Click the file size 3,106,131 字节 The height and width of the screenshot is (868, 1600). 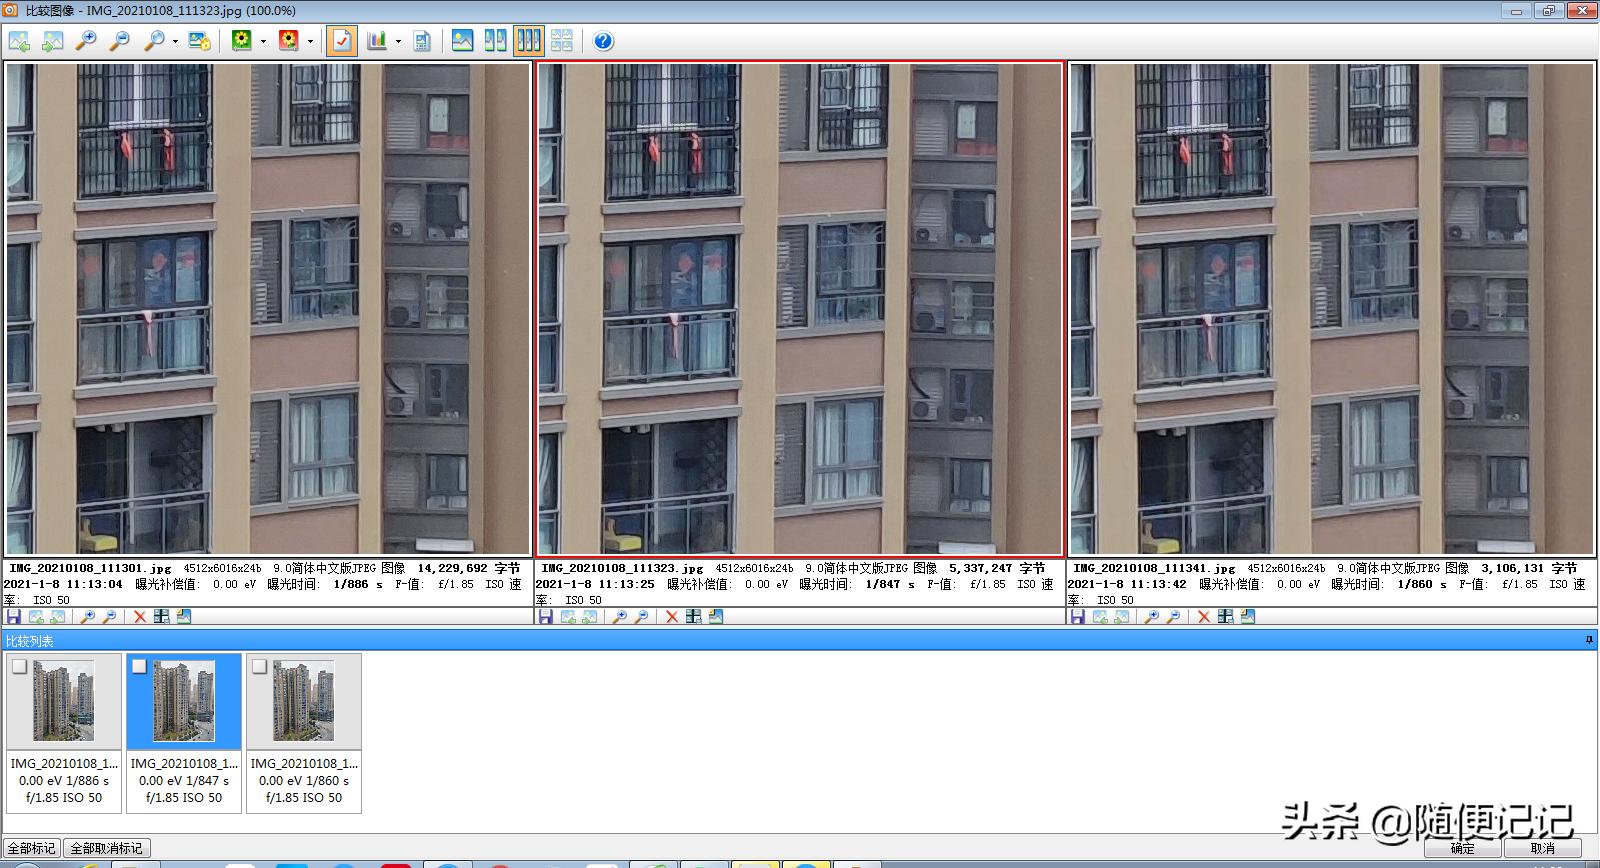click(1529, 568)
